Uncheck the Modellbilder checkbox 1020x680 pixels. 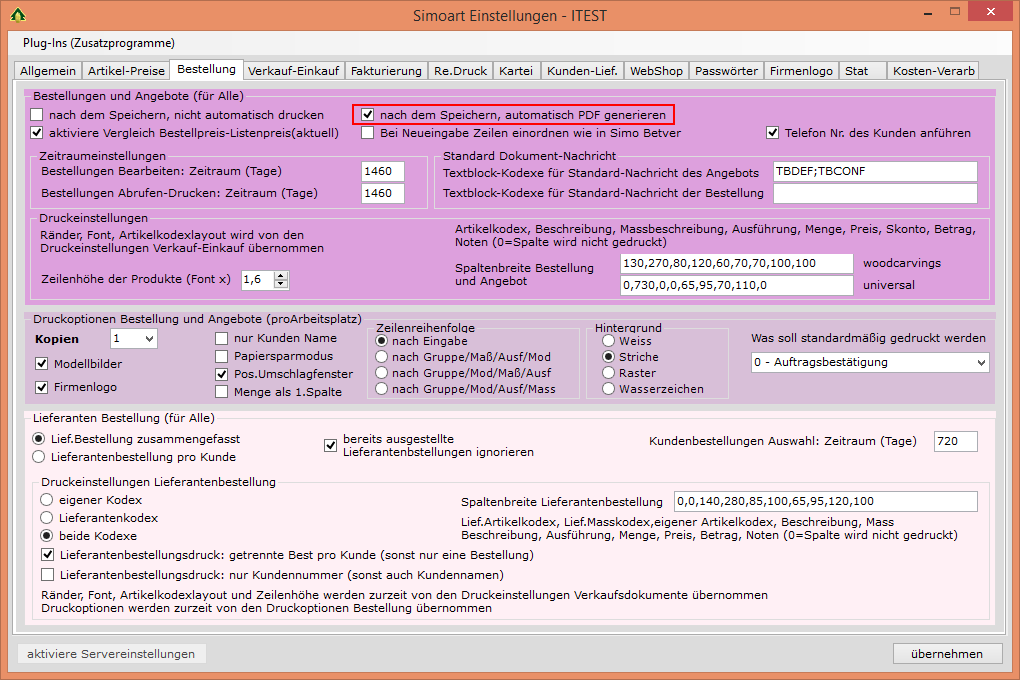[42, 365]
